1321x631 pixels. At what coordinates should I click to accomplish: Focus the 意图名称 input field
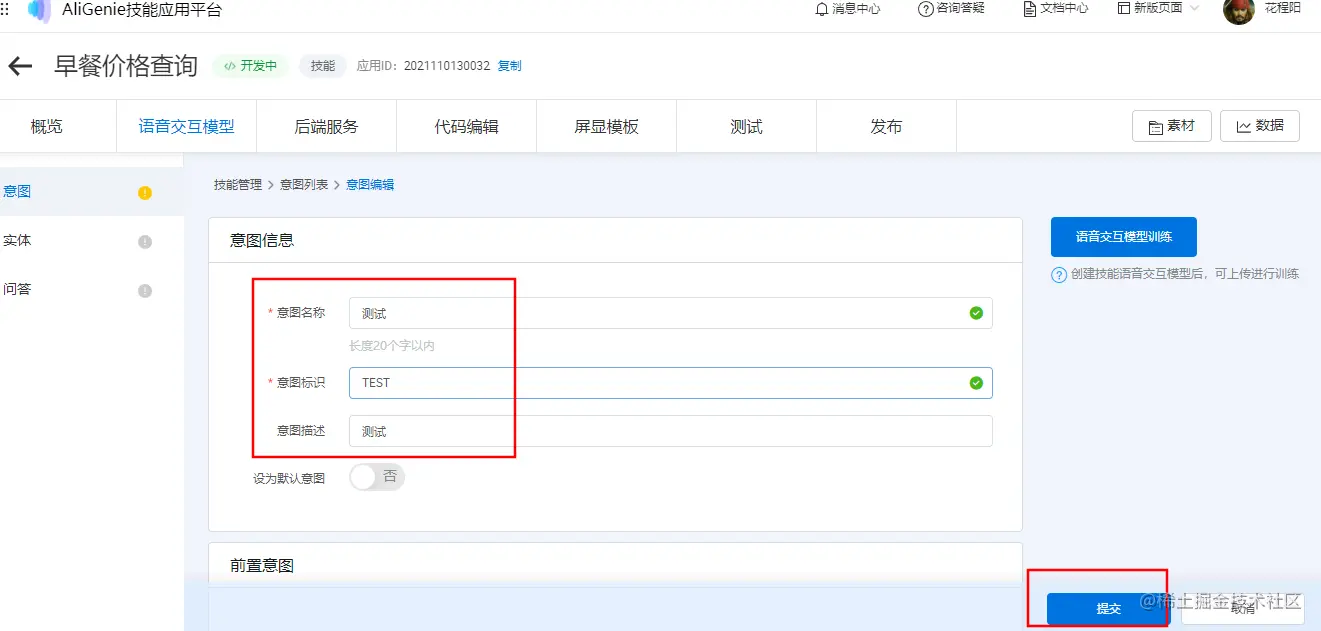(671, 313)
